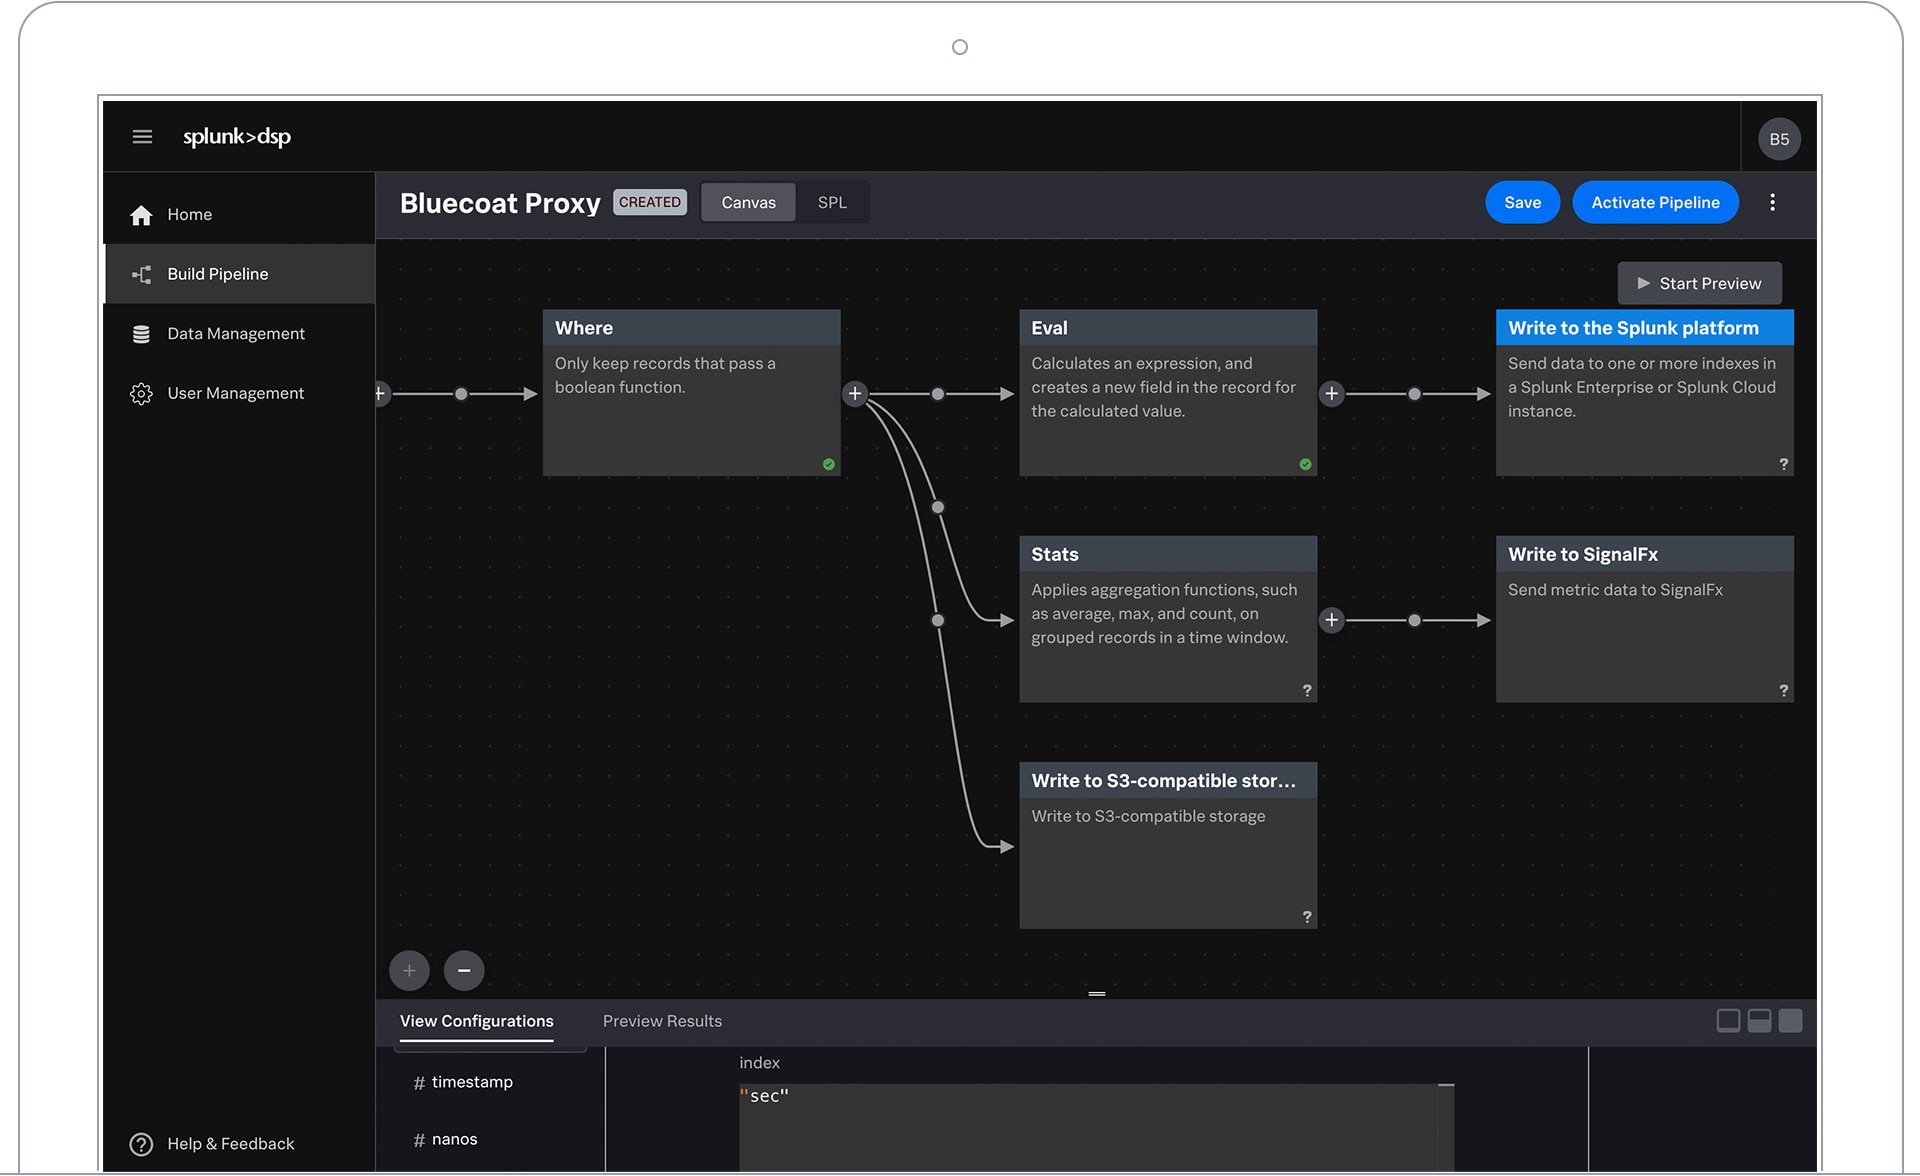Select the timestamp field in the list
The width and height of the screenshot is (1920, 1176).
click(x=463, y=1082)
